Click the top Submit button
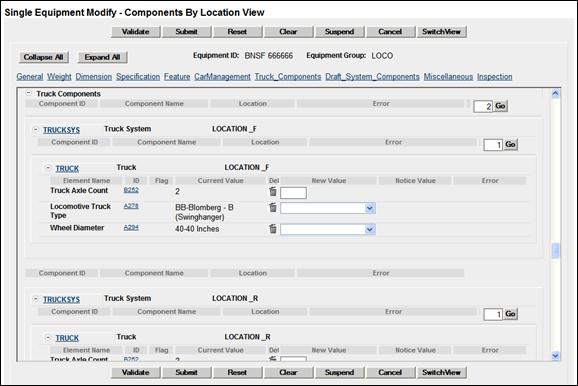Viewport: 578px width, 386px height. pos(187,32)
